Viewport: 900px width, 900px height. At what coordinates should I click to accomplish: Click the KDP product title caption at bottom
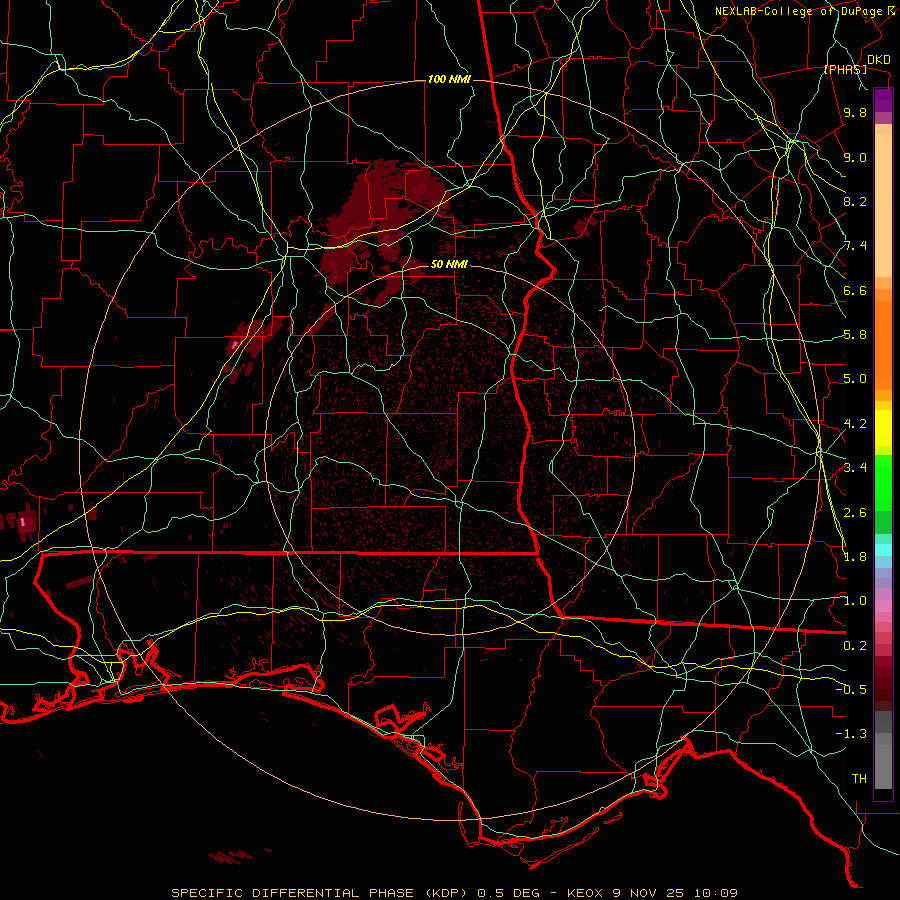point(454,893)
